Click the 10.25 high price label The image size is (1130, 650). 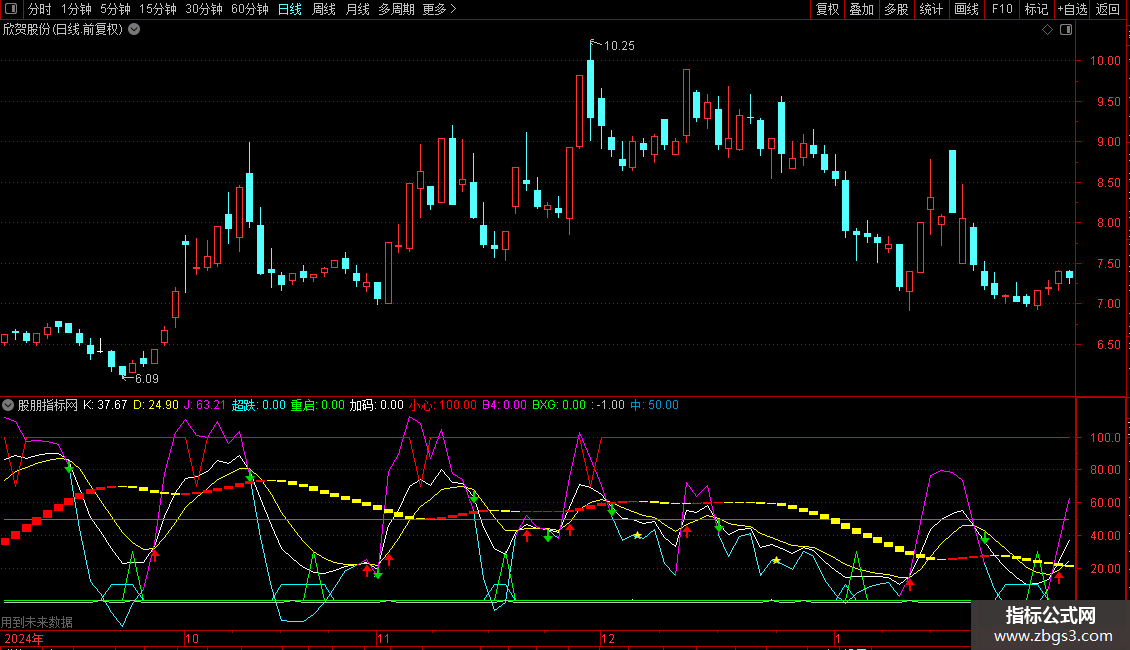tap(619, 45)
